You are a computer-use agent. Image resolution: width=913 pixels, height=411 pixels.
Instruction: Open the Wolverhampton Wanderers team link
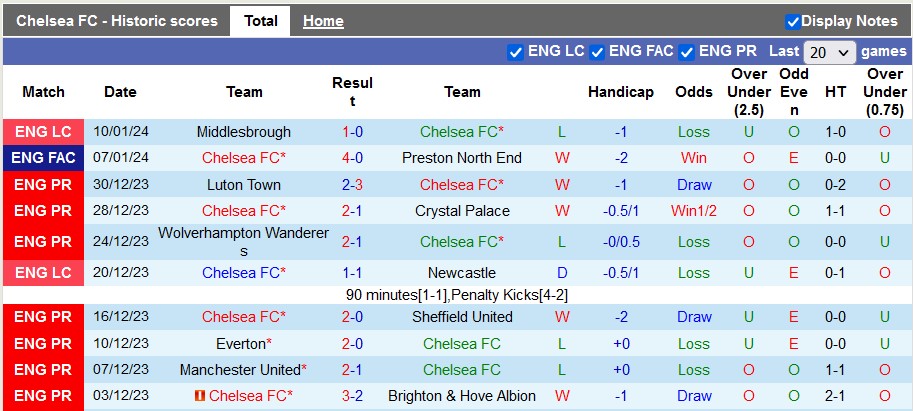click(244, 241)
